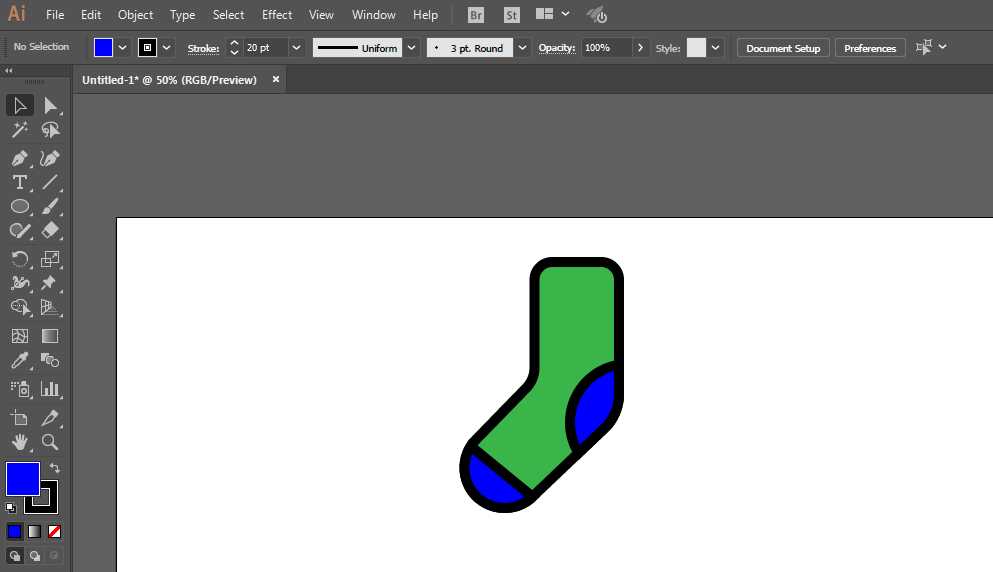Switch paint mode to Gradient

[x=35, y=531]
